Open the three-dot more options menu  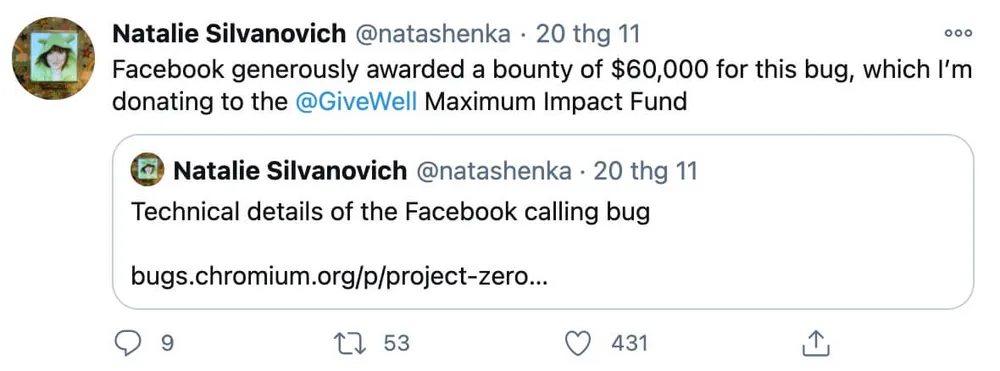[x=959, y=34]
